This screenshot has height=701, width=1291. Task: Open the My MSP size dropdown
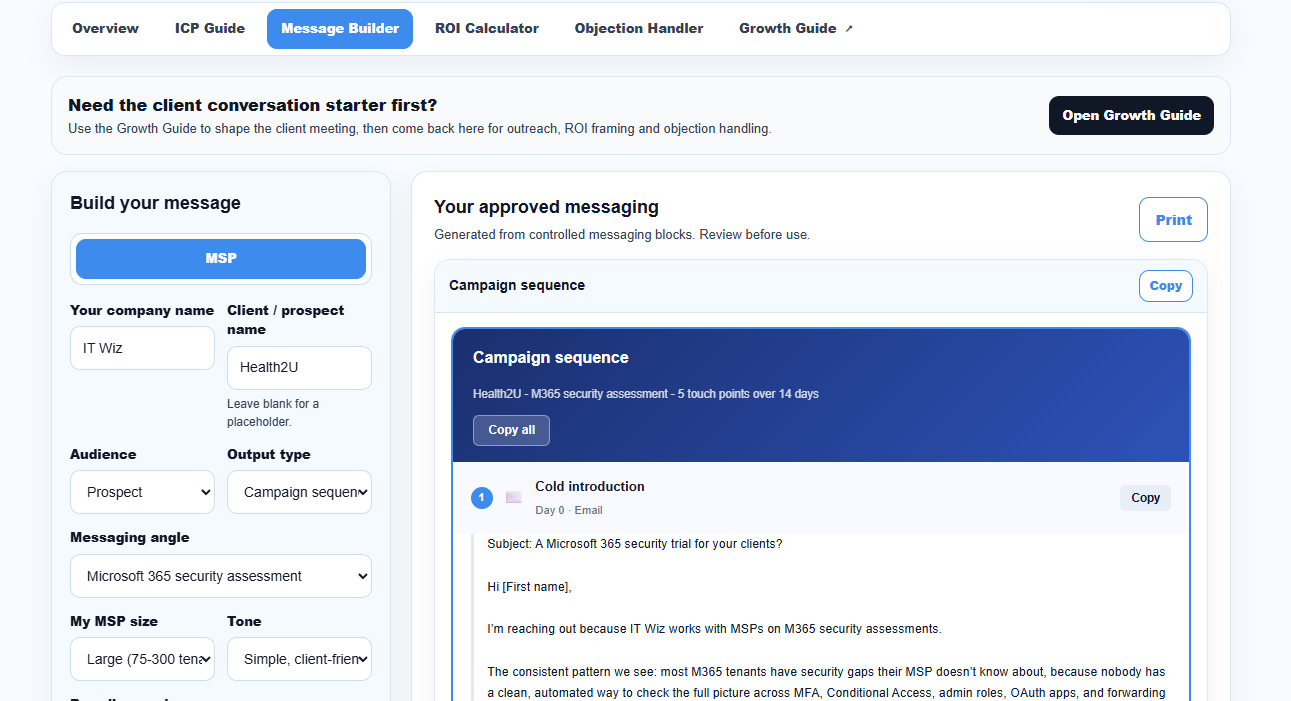click(142, 659)
